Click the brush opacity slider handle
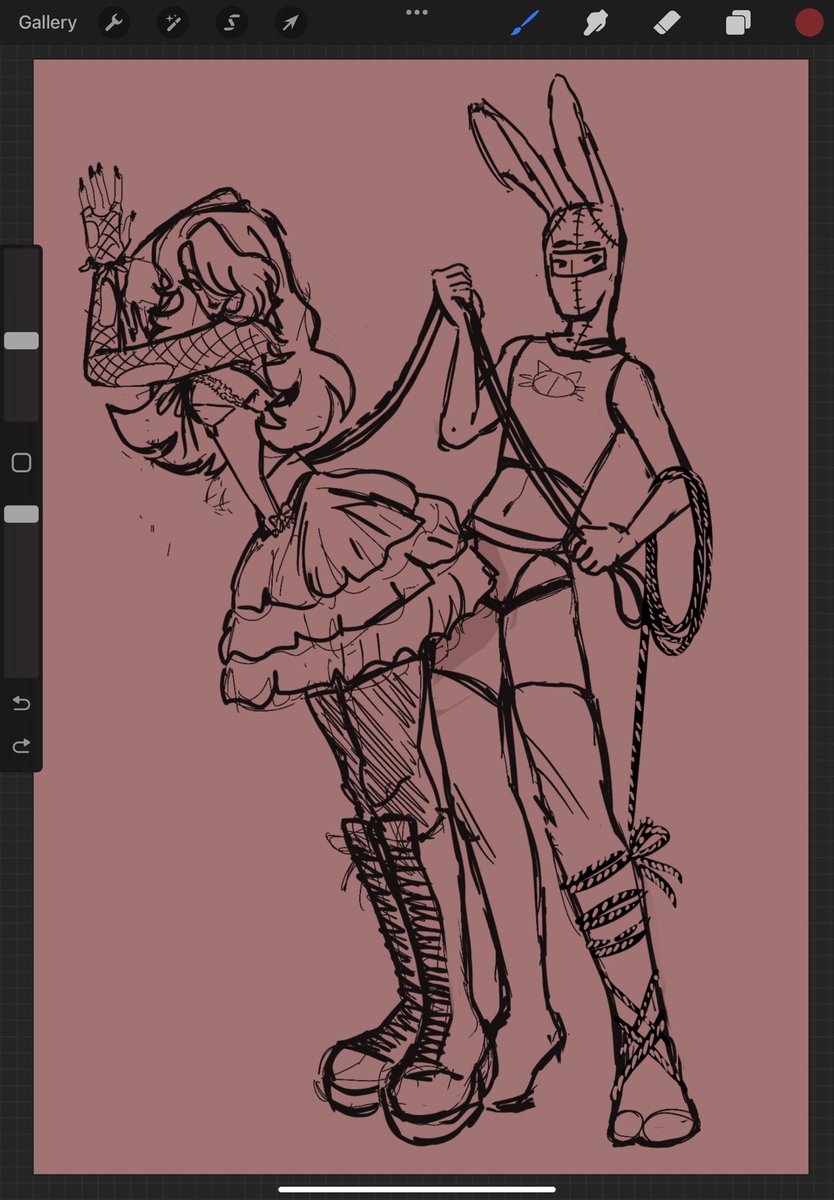 21,514
